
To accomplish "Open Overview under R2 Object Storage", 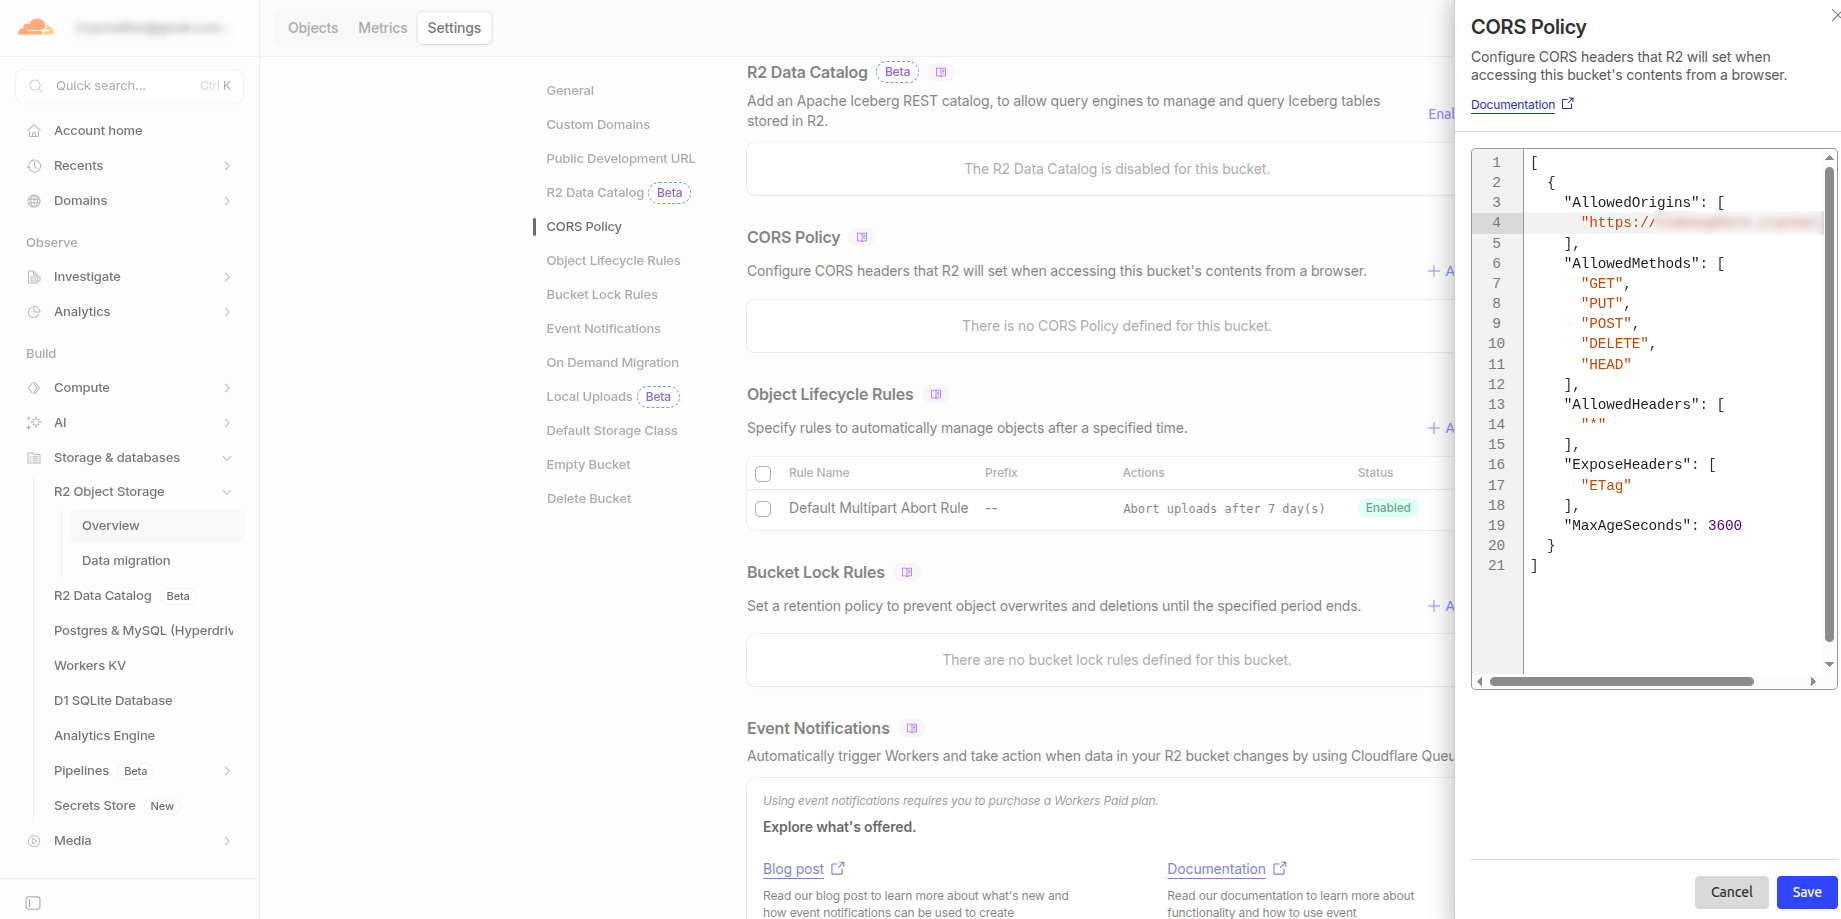I will (x=156, y=526).
